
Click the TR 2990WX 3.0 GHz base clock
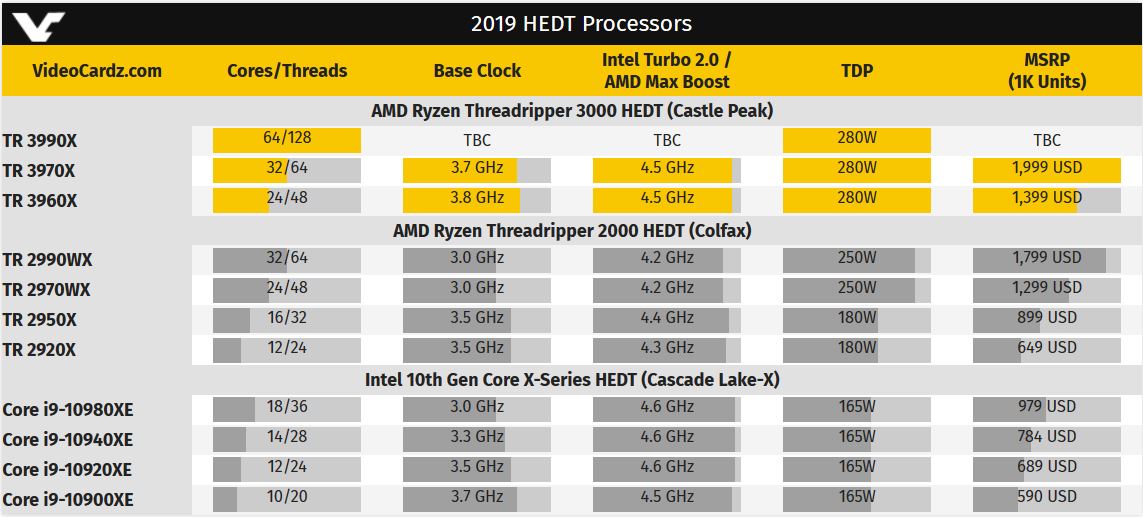(477, 260)
